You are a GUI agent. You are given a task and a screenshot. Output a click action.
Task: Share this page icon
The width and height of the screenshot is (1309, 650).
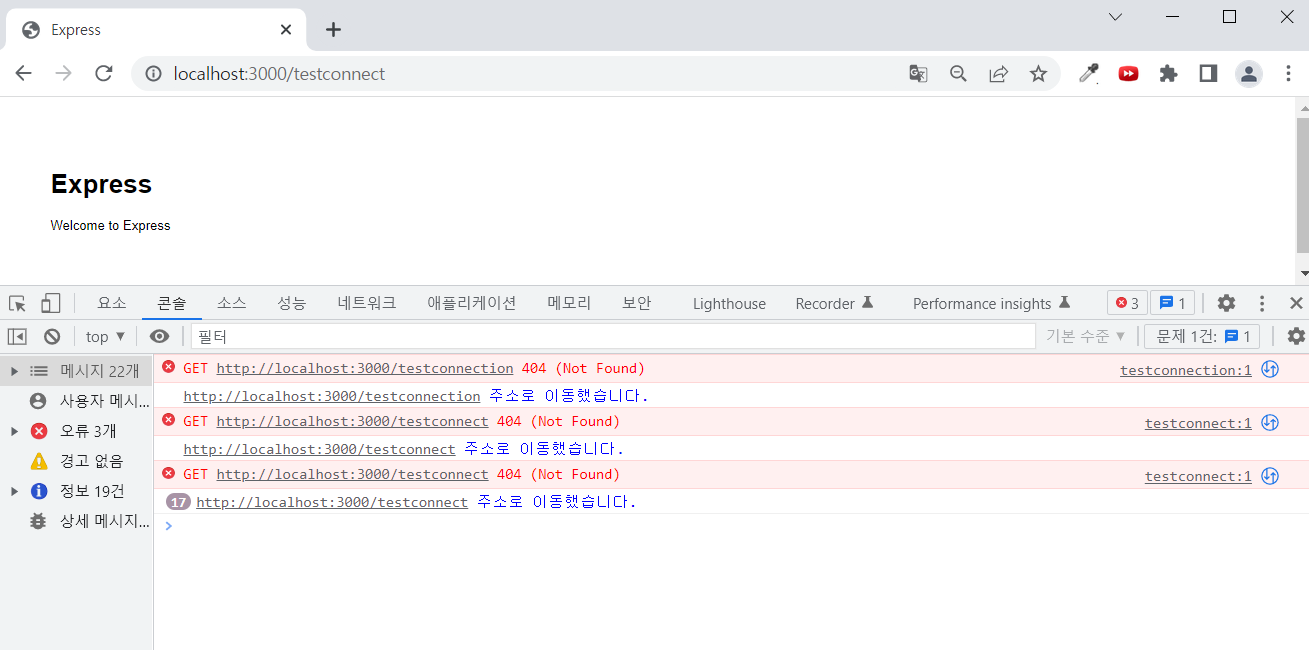coord(998,73)
